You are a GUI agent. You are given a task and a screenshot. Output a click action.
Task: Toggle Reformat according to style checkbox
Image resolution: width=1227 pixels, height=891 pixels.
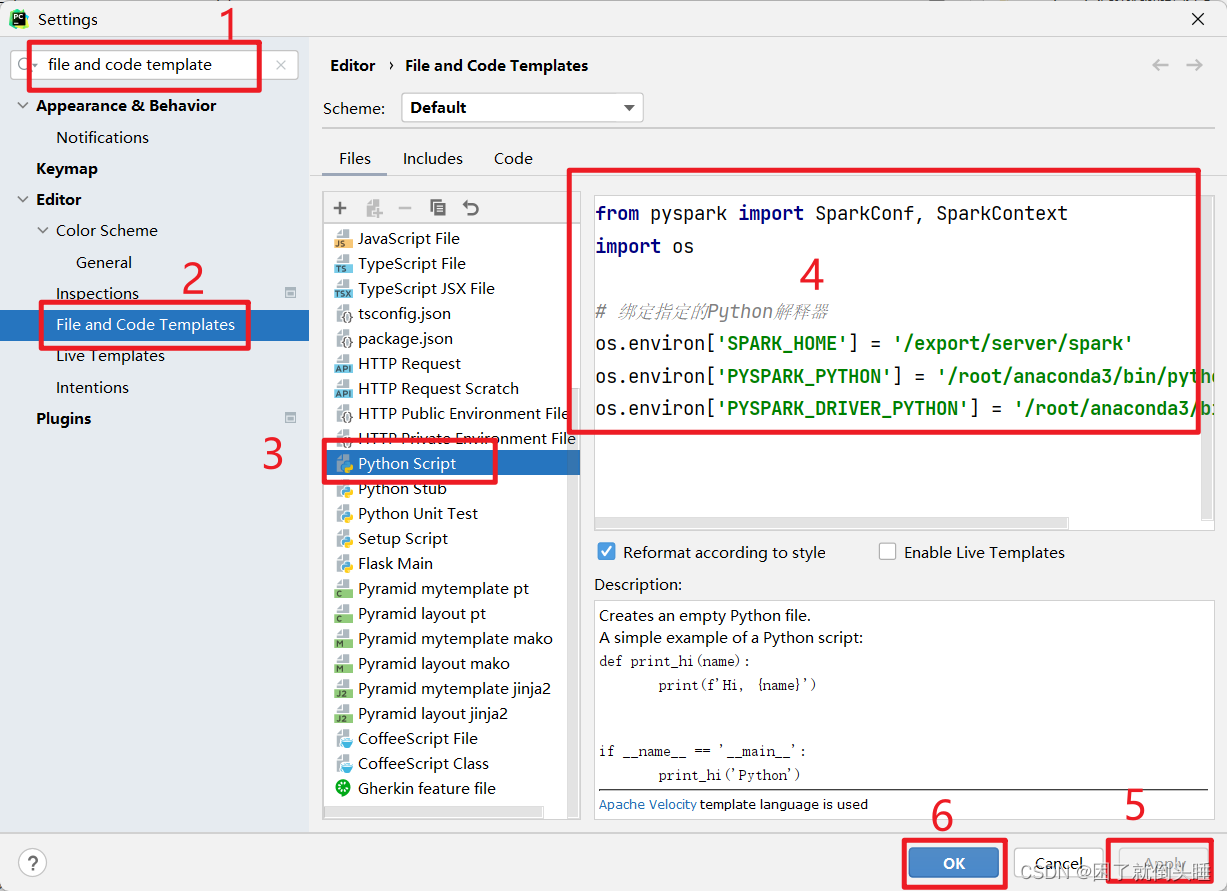click(606, 551)
